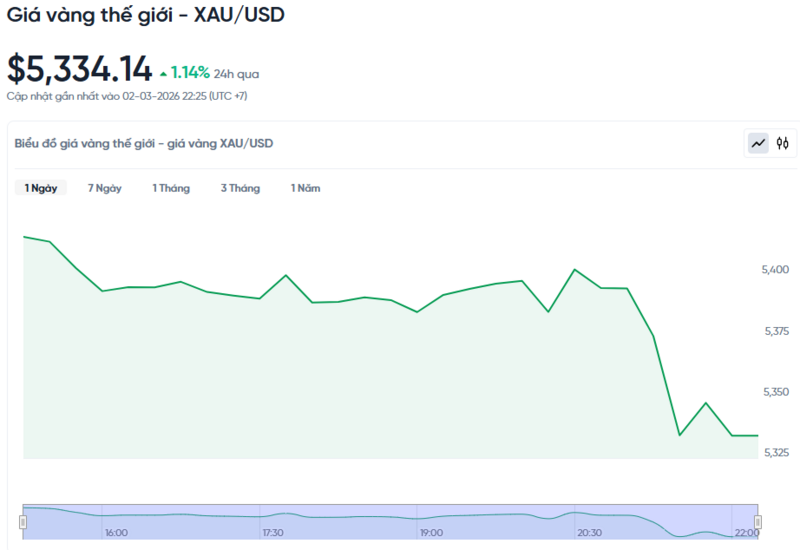Switch to the candlestick chart view
Viewport: 800px width, 550px height.
pyautogui.click(x=783, y=143)
